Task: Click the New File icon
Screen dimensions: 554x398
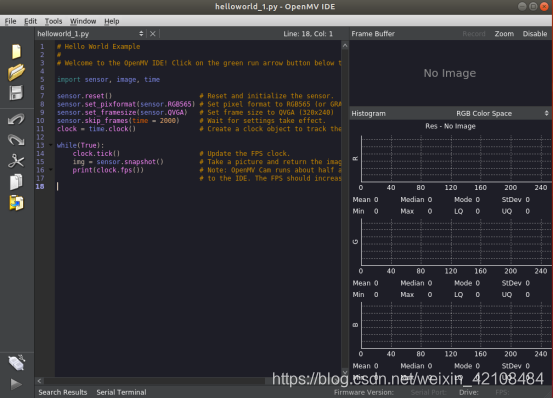Action: [x=16, y=52]
